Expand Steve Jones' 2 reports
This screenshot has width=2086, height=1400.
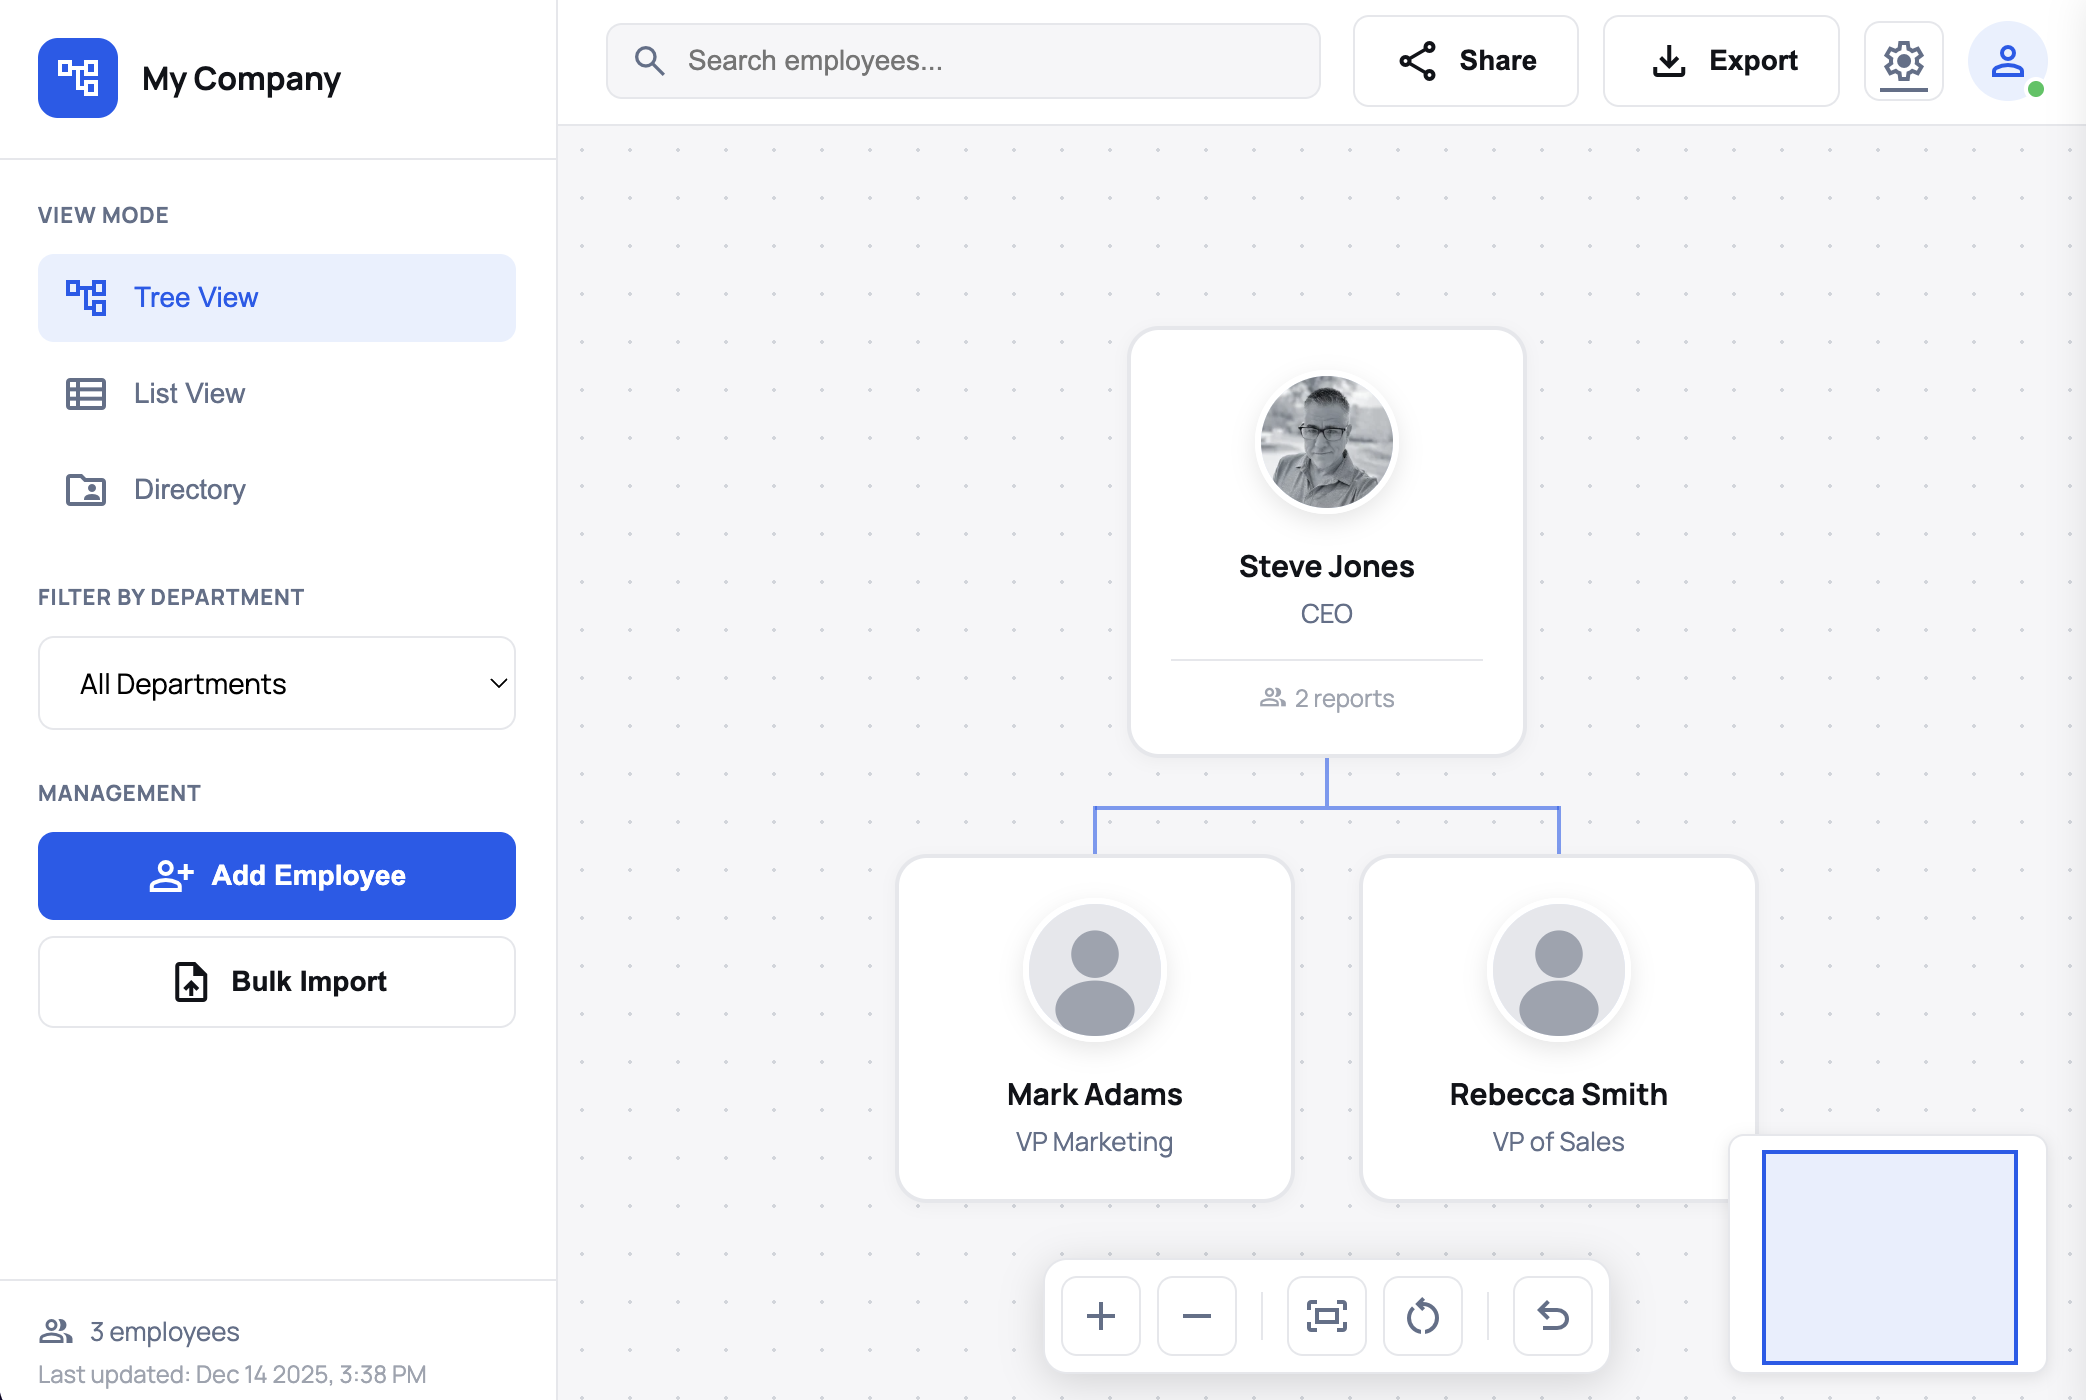[x=1327, y=698]
